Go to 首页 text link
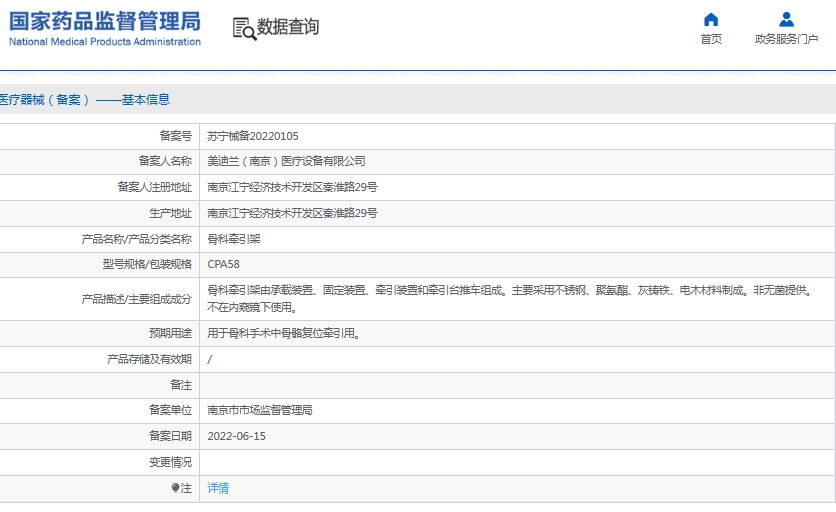This screenshot has width=836, height=512. click(711, 39)
